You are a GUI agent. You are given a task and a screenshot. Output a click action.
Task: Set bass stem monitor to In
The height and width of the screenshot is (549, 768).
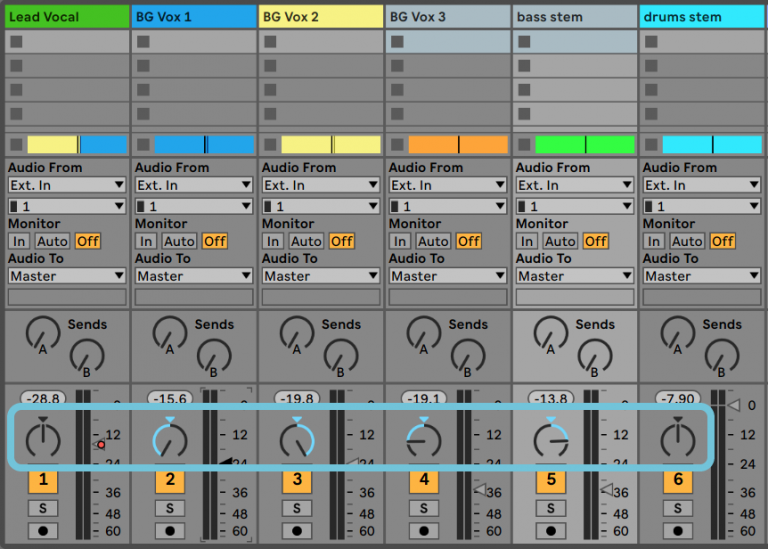point(527,241)
